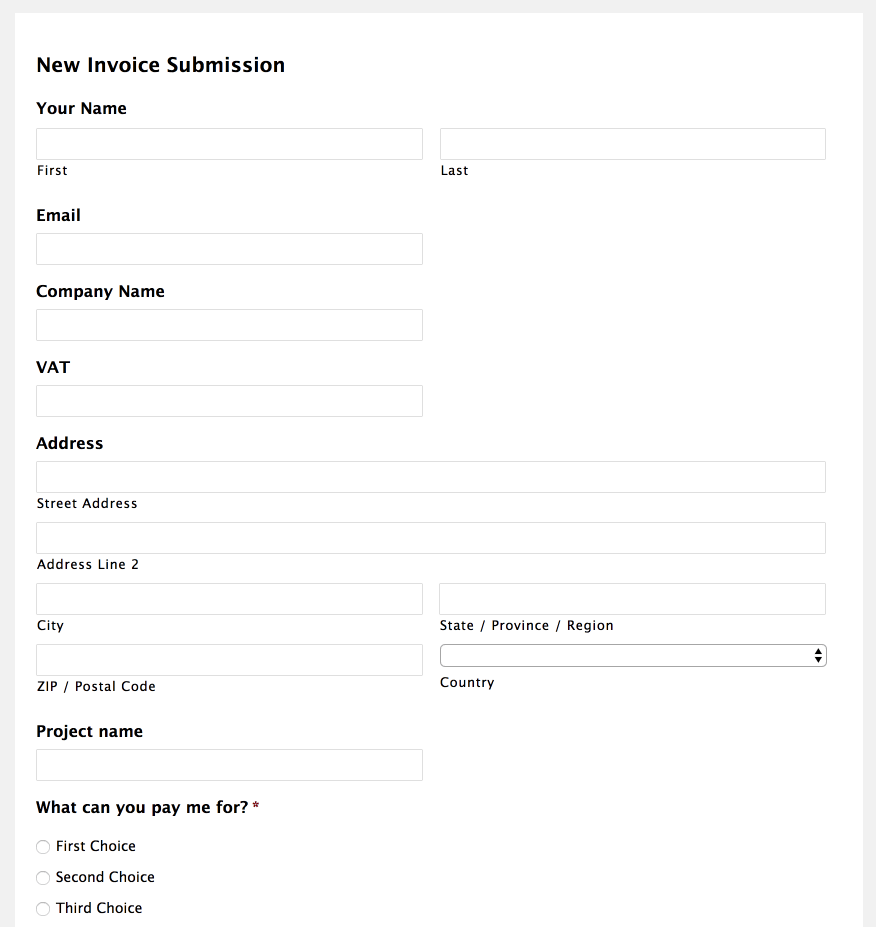Click the Email field label
Image resolution: width=876 pixels, height=927 pixels.
click(x=58, y=215)
